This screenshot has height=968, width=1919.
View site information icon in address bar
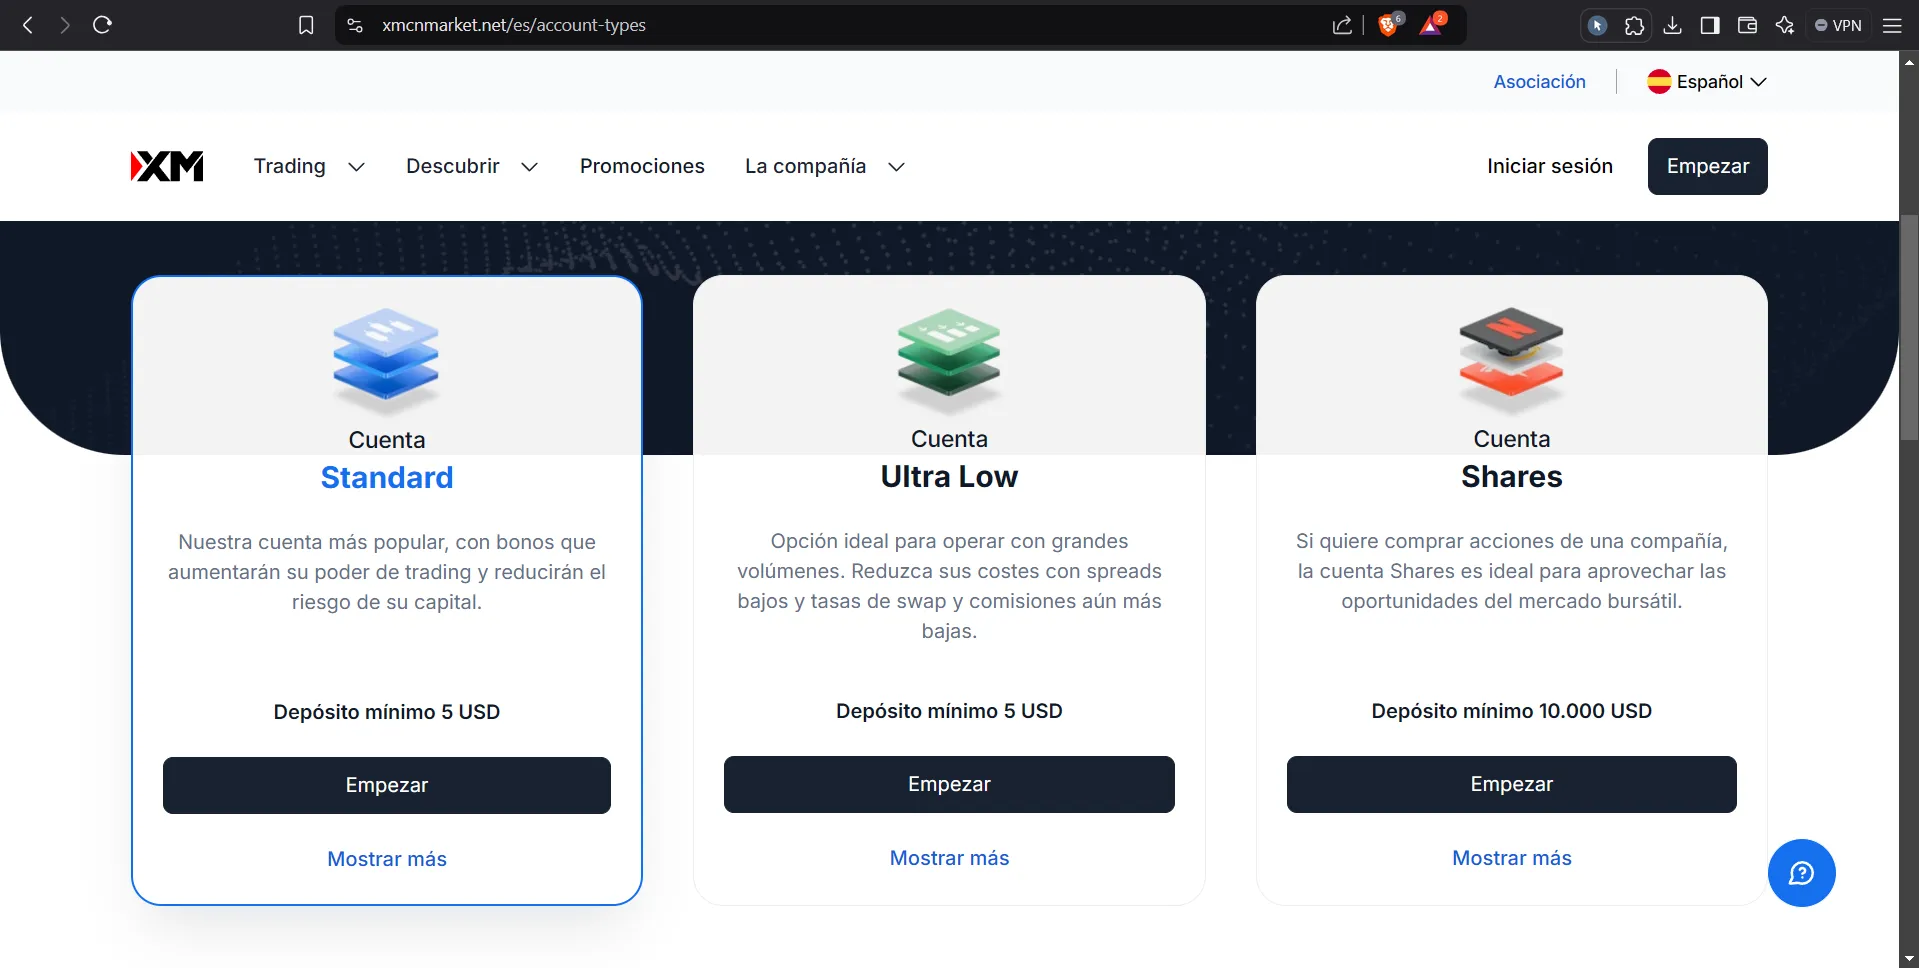click(x=355, y=25)
